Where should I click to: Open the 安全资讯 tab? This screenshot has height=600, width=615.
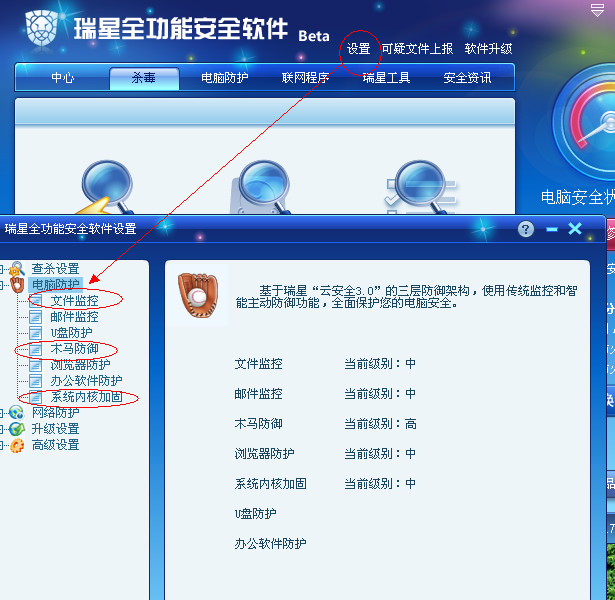pyautogui.click(x=467, y=78)
